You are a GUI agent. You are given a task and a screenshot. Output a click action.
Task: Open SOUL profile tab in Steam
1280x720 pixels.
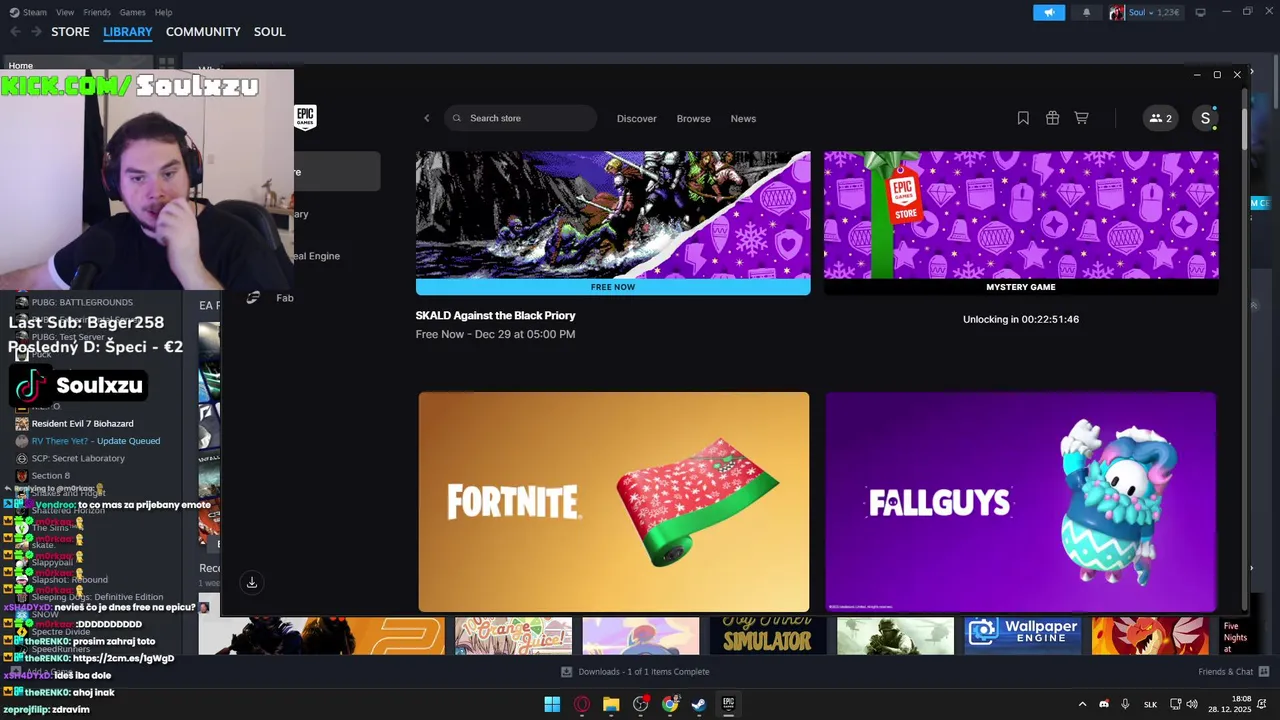tap(270, 32)
